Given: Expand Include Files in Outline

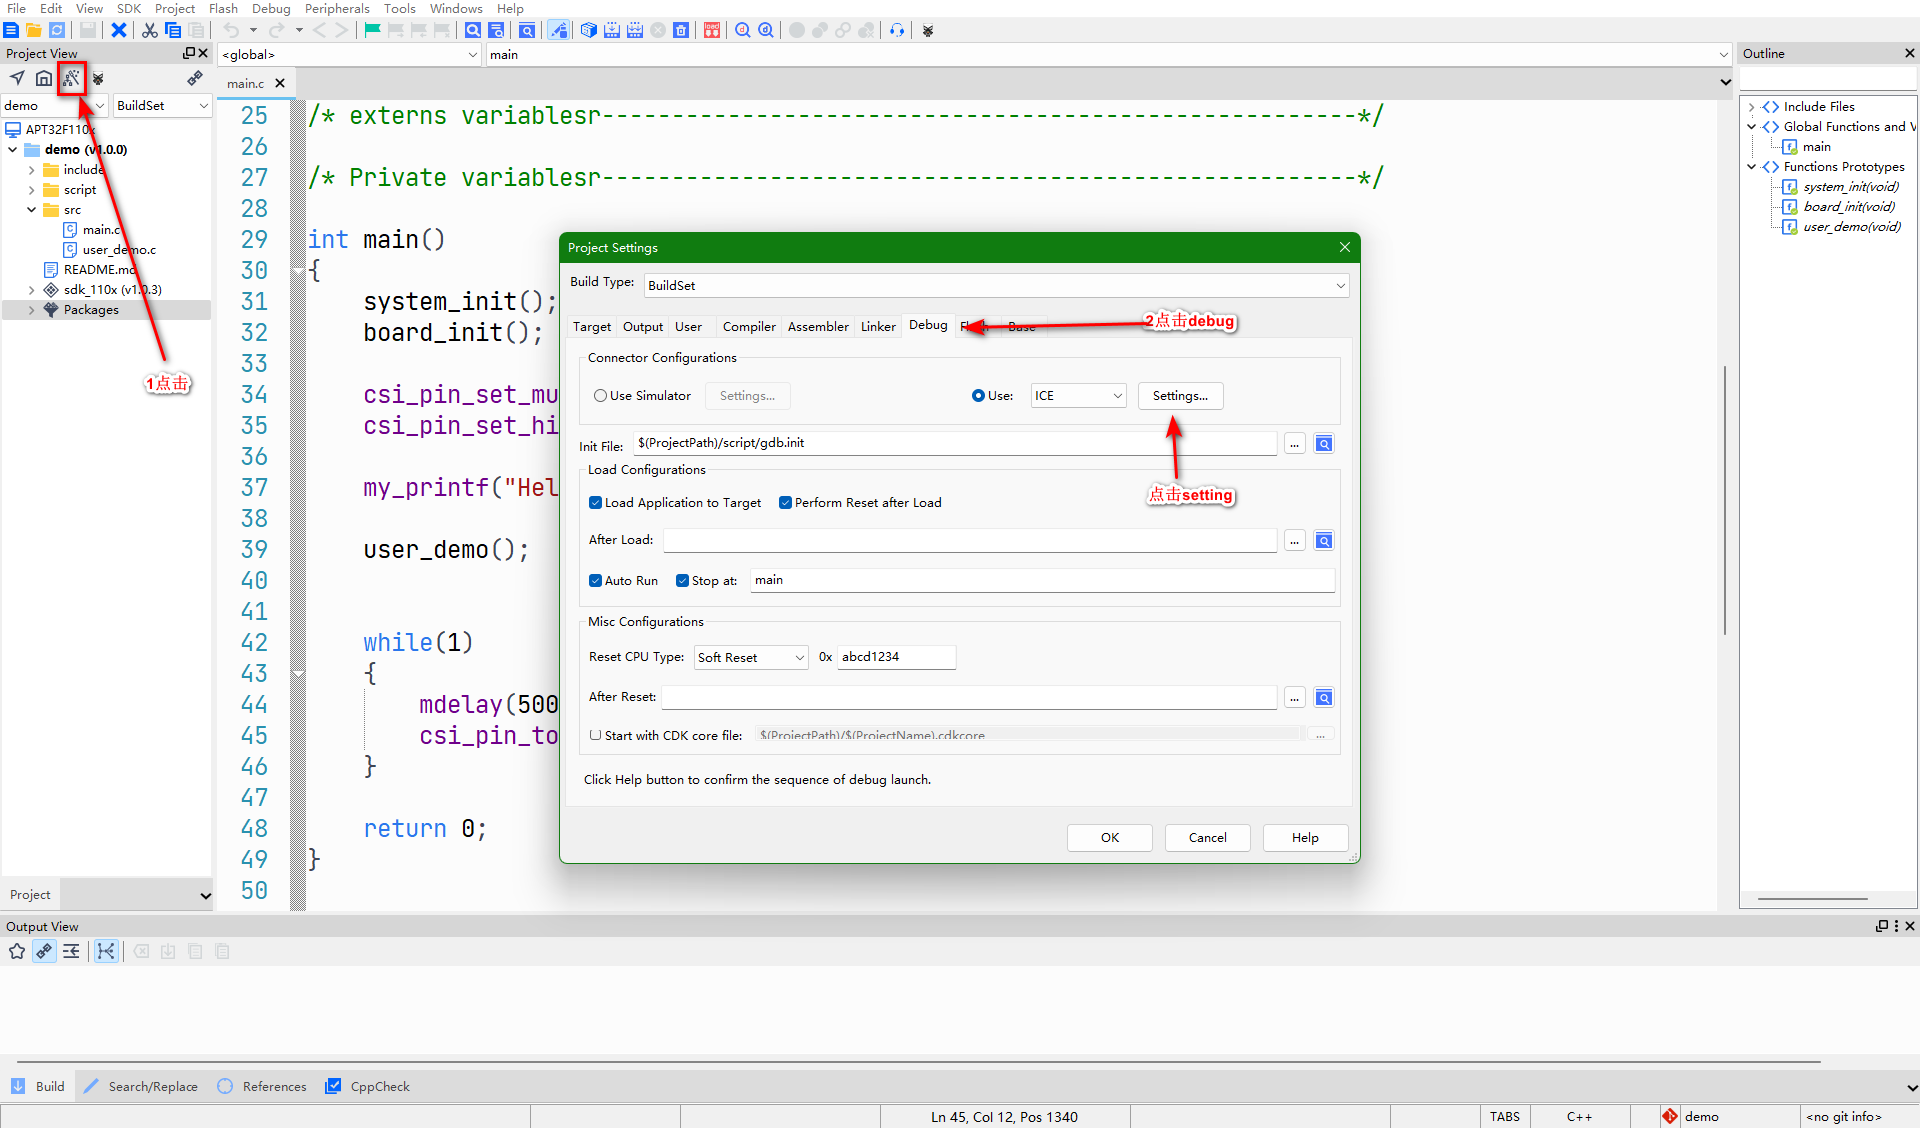Looking at the screenshot, I should (x=1751, y=107).
